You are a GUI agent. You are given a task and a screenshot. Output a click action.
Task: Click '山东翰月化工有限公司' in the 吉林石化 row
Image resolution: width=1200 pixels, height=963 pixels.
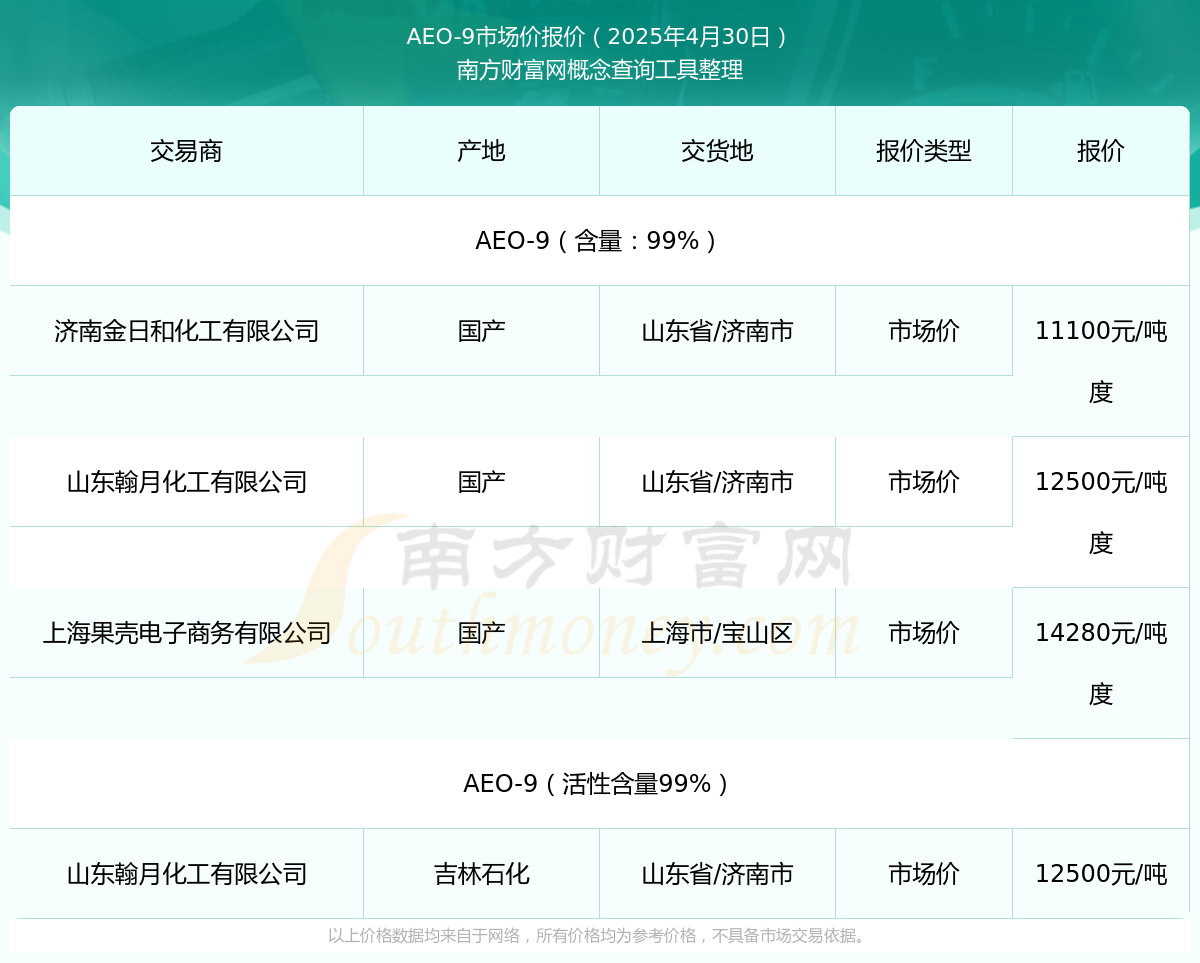pos(186,874)
